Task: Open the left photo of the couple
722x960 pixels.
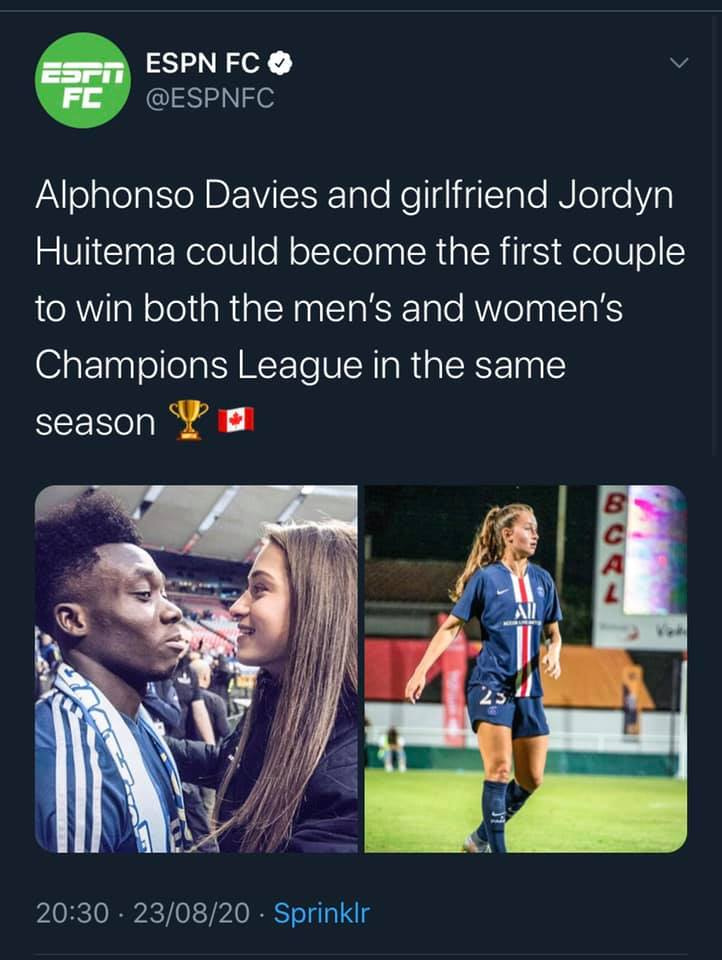Action: pos(196,669)
